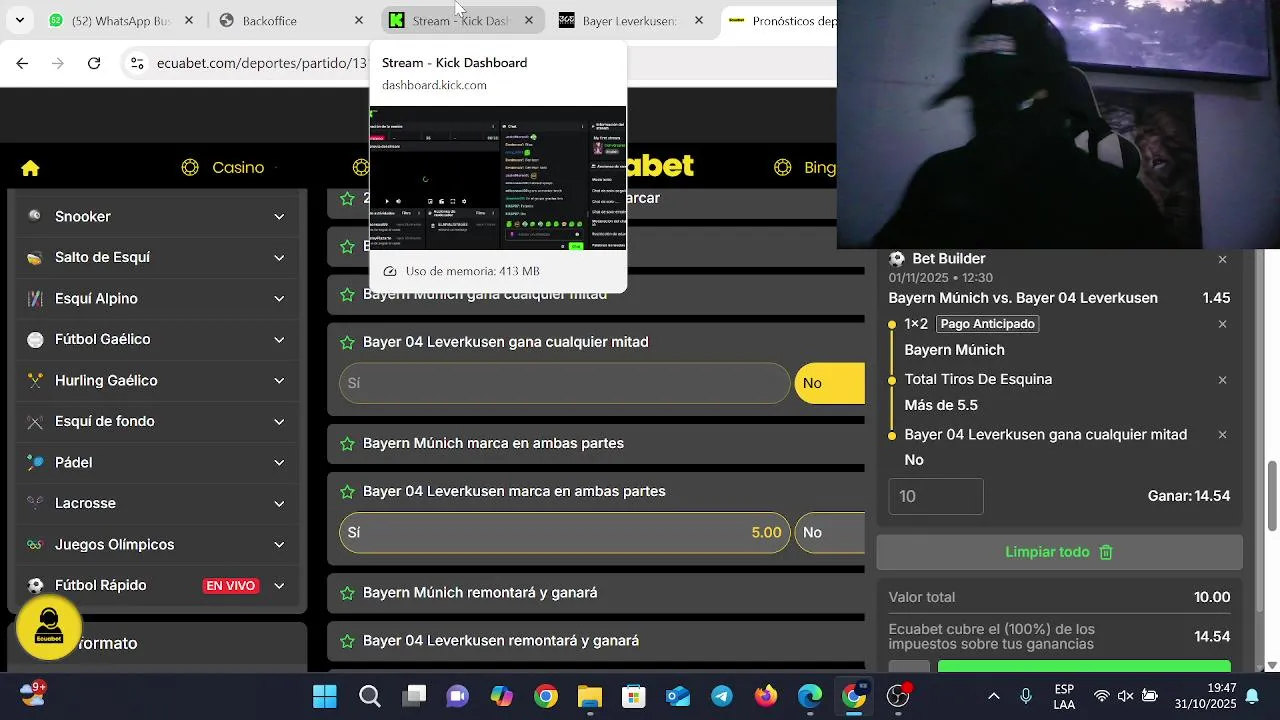Switch to WhatsApp Business tab
Image resolution: width=1280 pixels, height=720 pixels.
pos(122,20)
